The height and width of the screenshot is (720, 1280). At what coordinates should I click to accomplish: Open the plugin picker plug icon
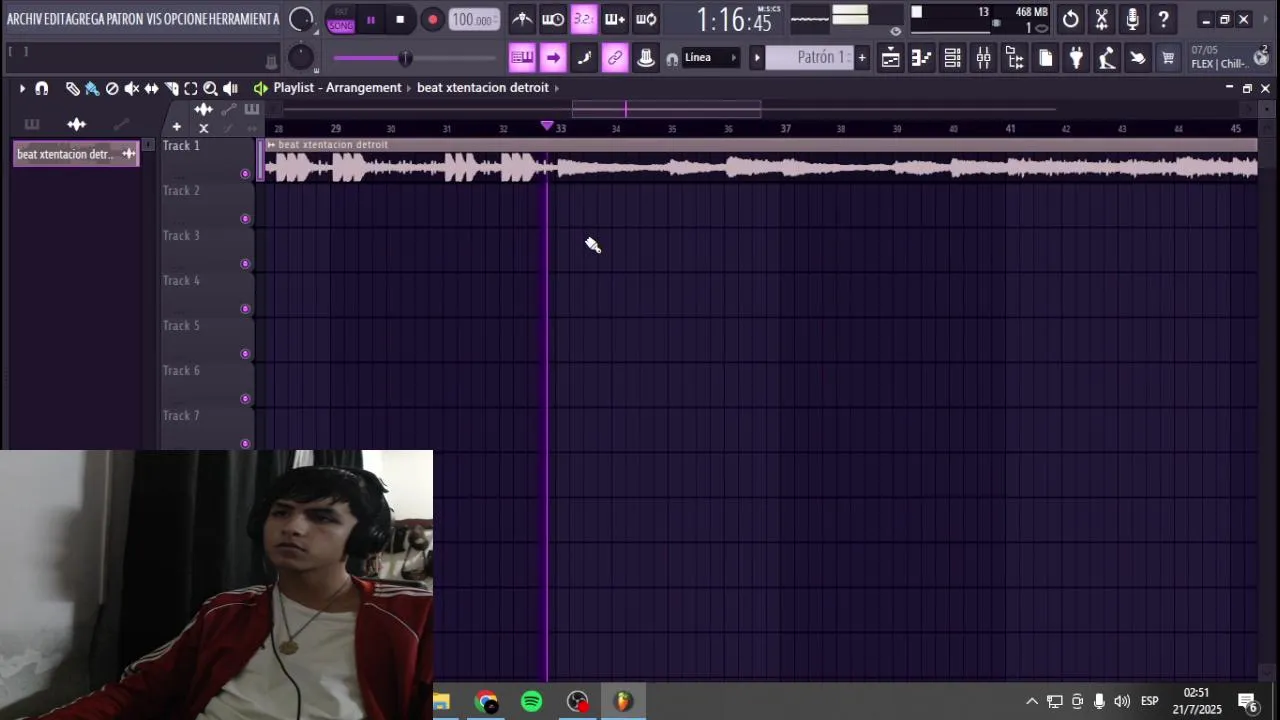1076,58
